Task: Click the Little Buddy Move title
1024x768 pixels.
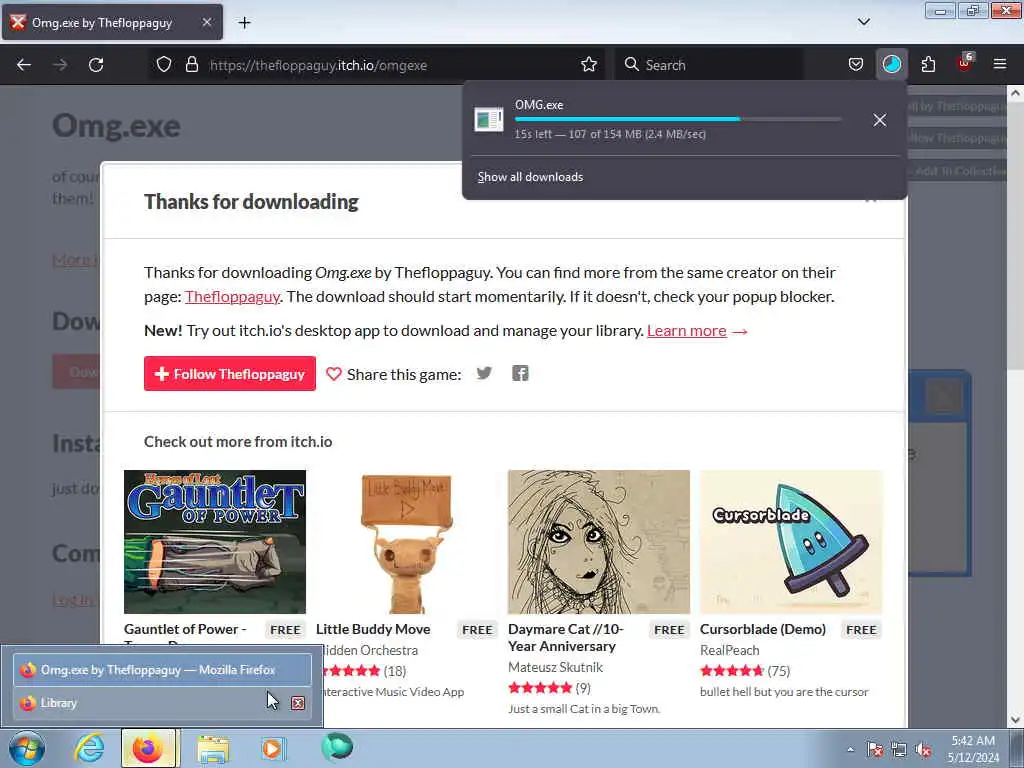Action: click(x=373, y=629)
